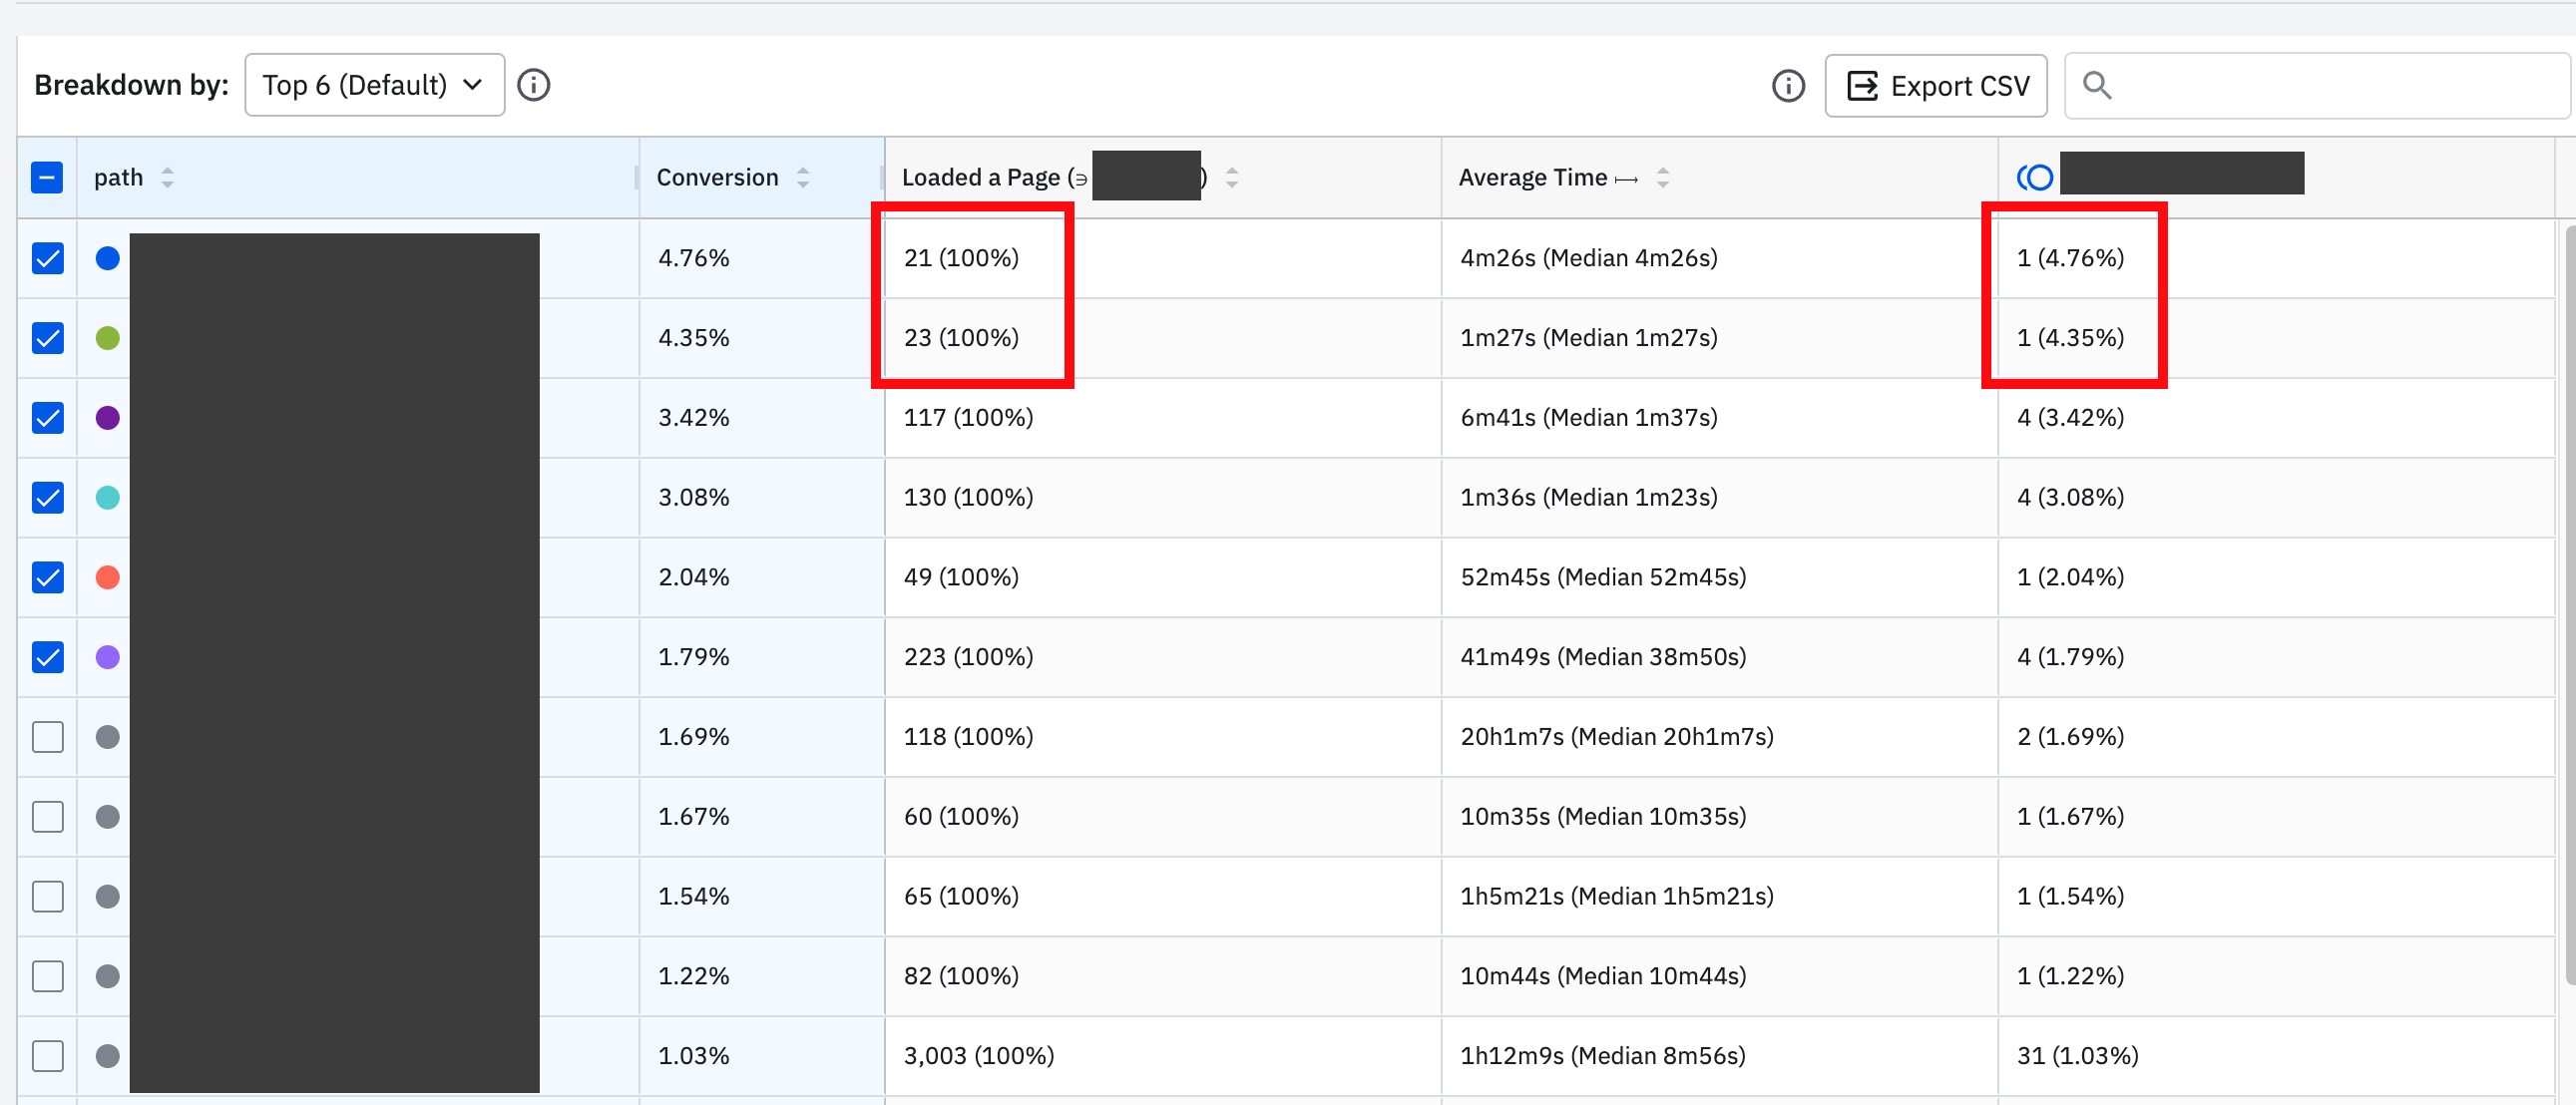Click the Export CSV button
Viewport: 2576px width, 1105px height.
click(x=1936, y=86)
